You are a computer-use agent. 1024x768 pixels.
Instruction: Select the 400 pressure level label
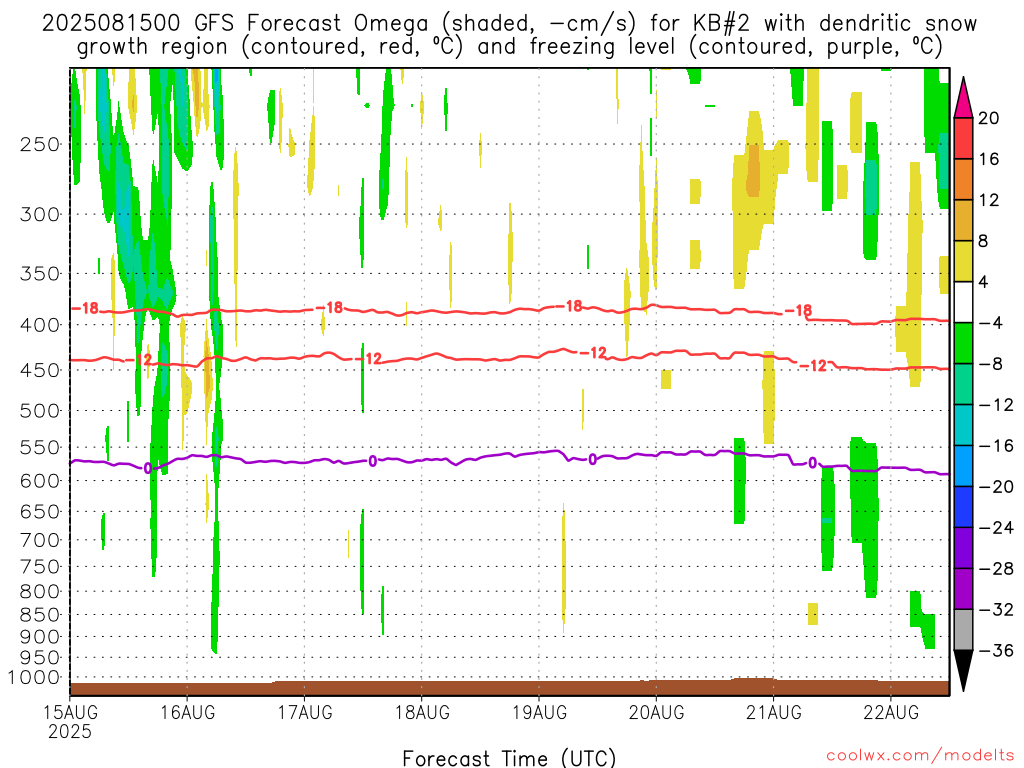tap(40, 325)
